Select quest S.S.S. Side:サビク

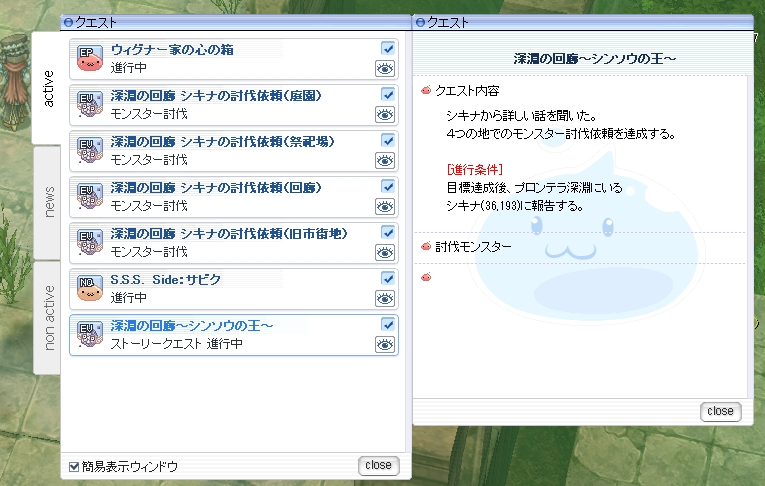[x=234, y=289]
